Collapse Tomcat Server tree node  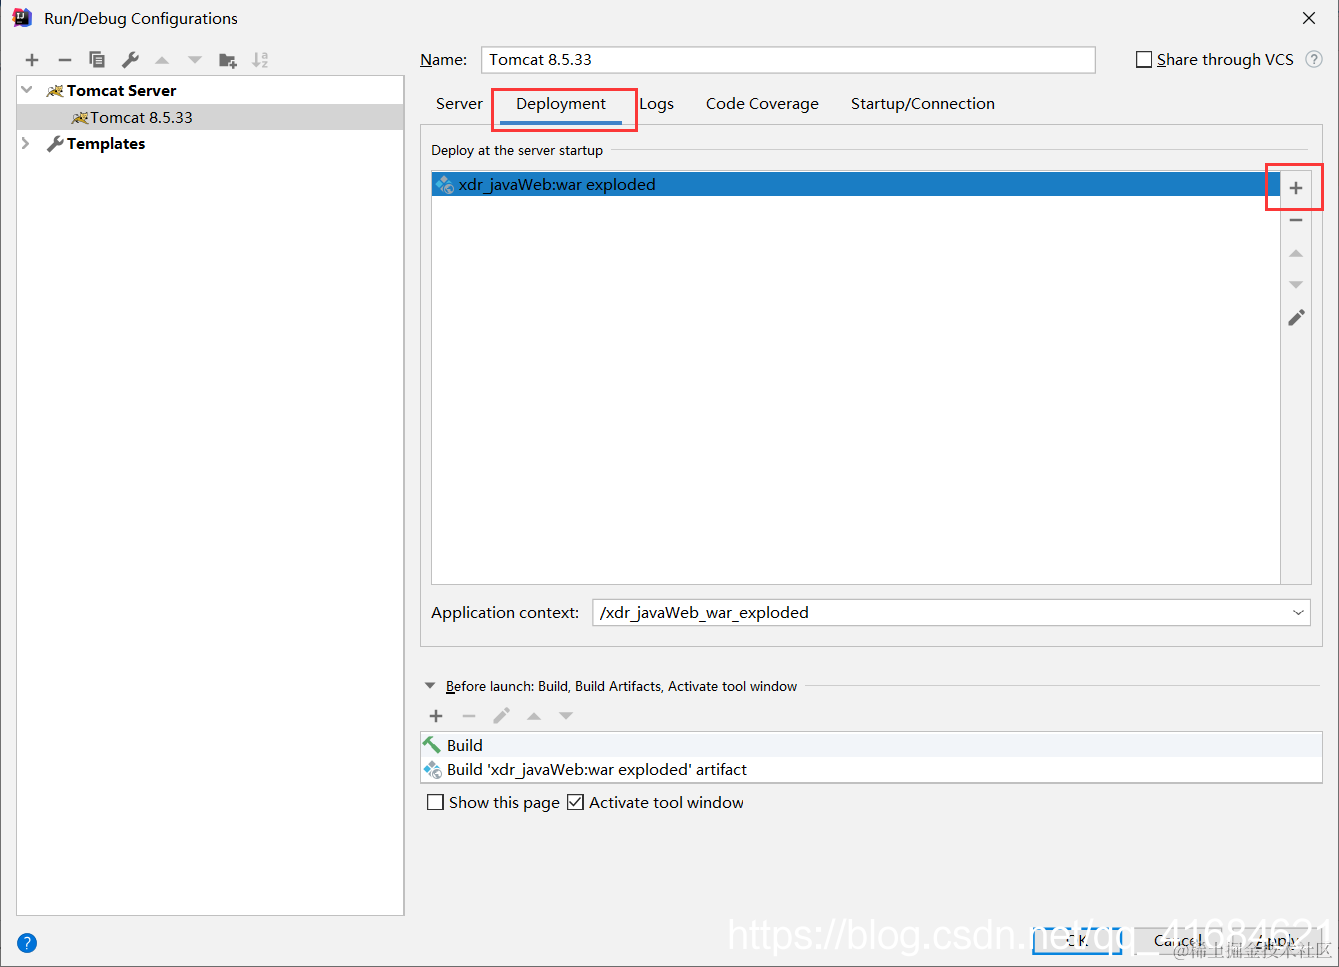pyautogui.click(x=27, y=90)
